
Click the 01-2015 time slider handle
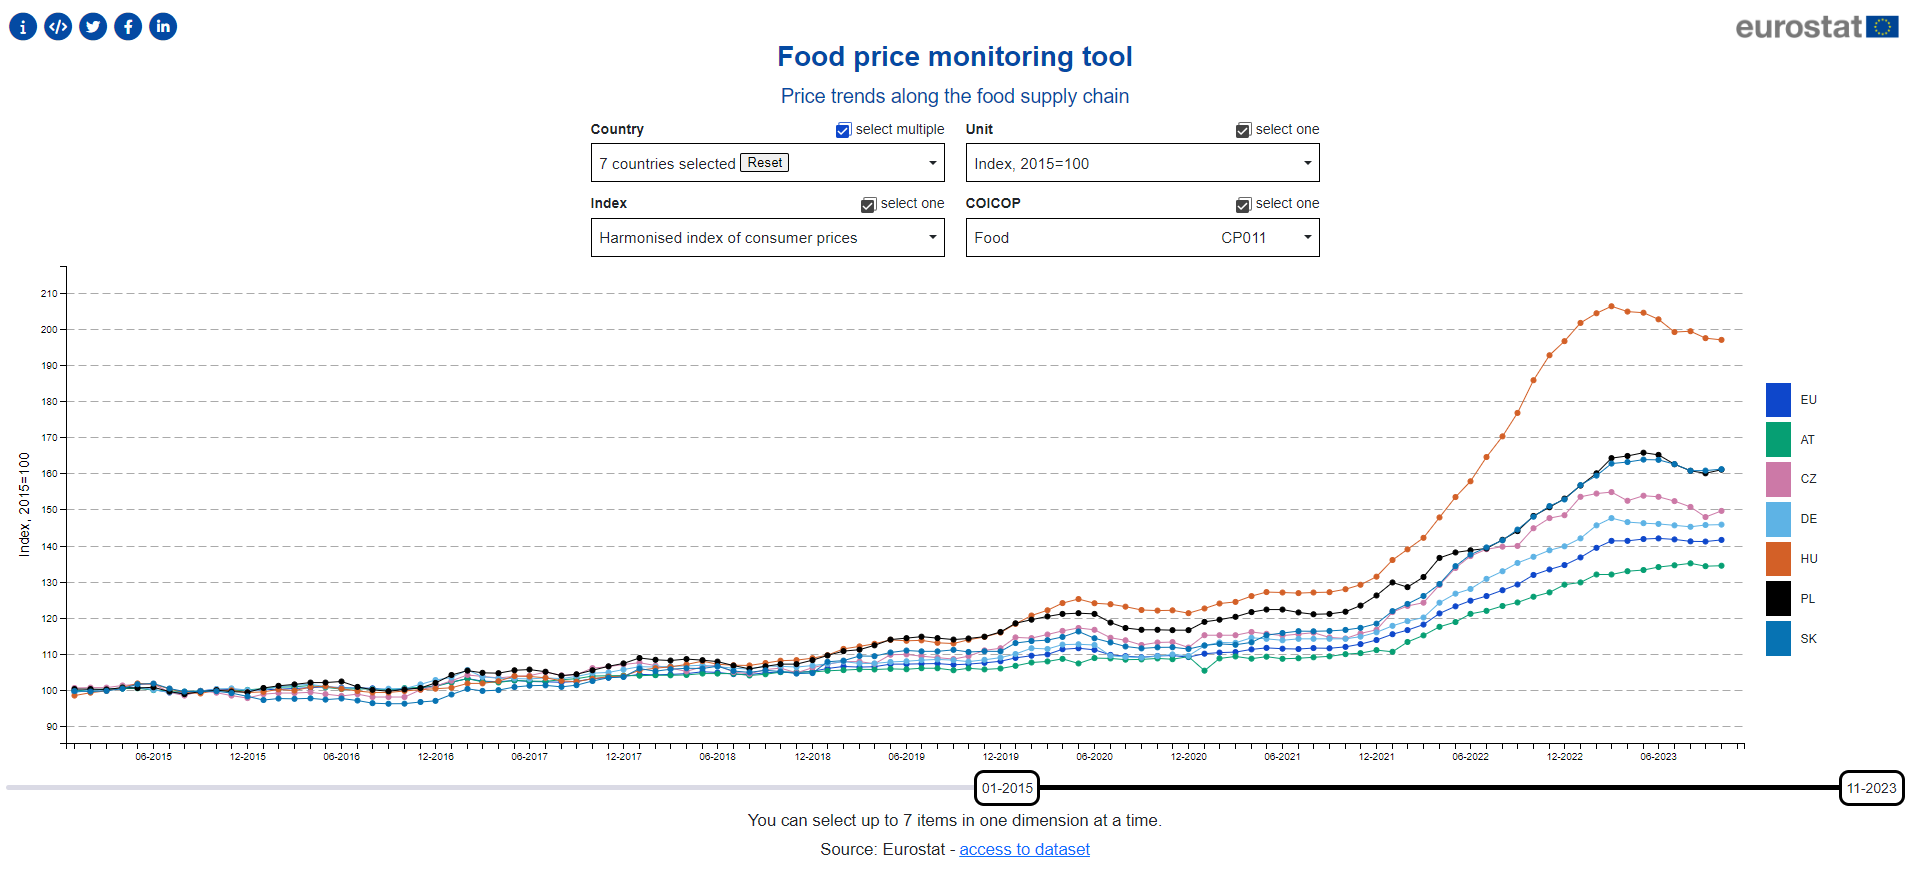(x=1007, y=788)
